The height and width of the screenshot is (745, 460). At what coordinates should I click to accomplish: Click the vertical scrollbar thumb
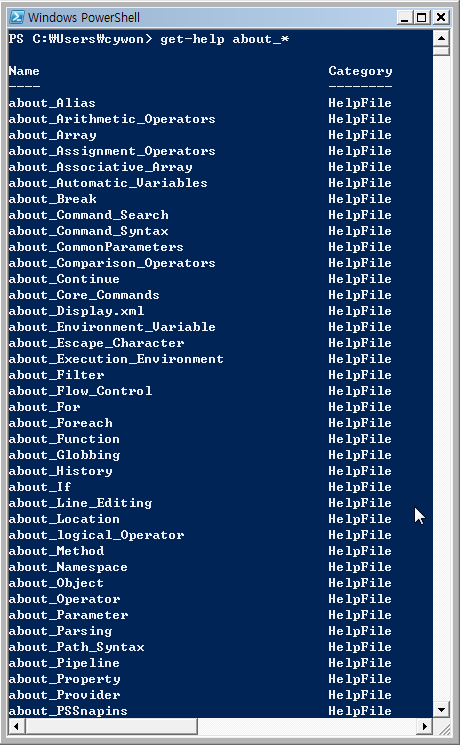(441, 51)
